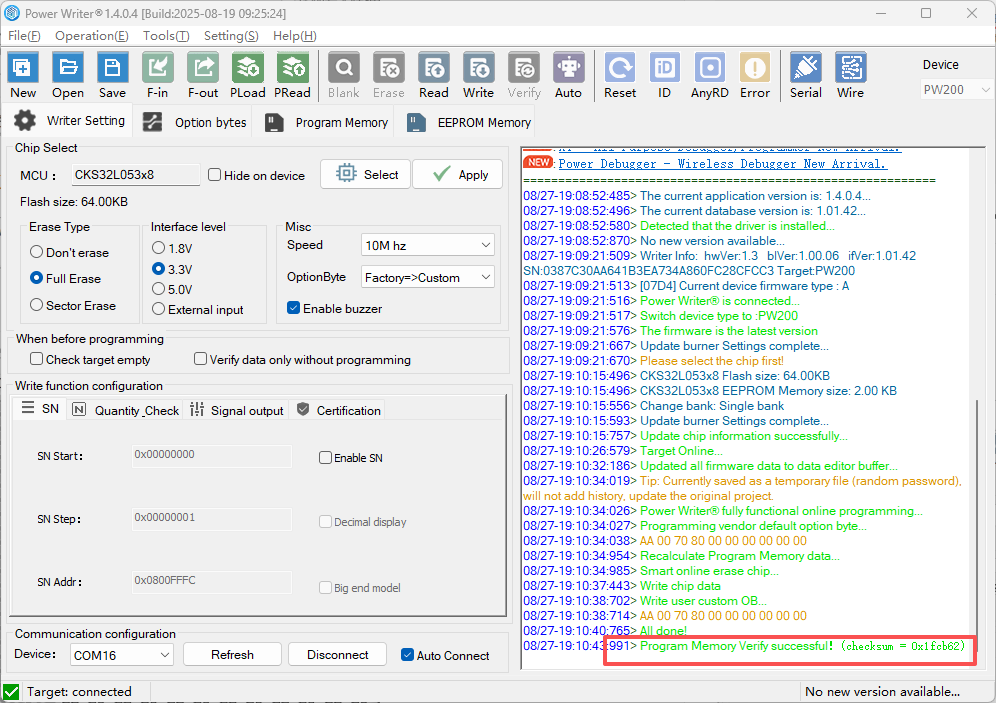Image resolution: width=996 pixels, height=703 pixels.
Task: Click the Write chip toolbar icon
Action: pyautogui.click(x=478, y=68)
